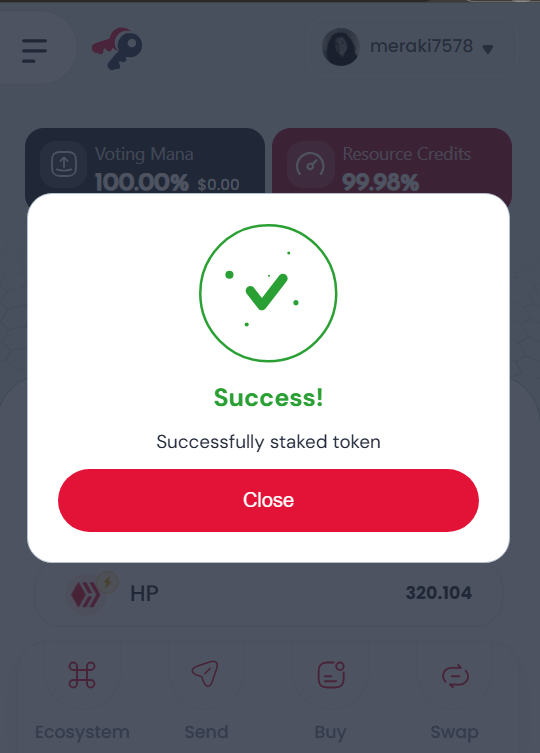The image size is (540, 753).
Task: Click the Hive Keychain key logo
Action: click(x=117, y=48)
